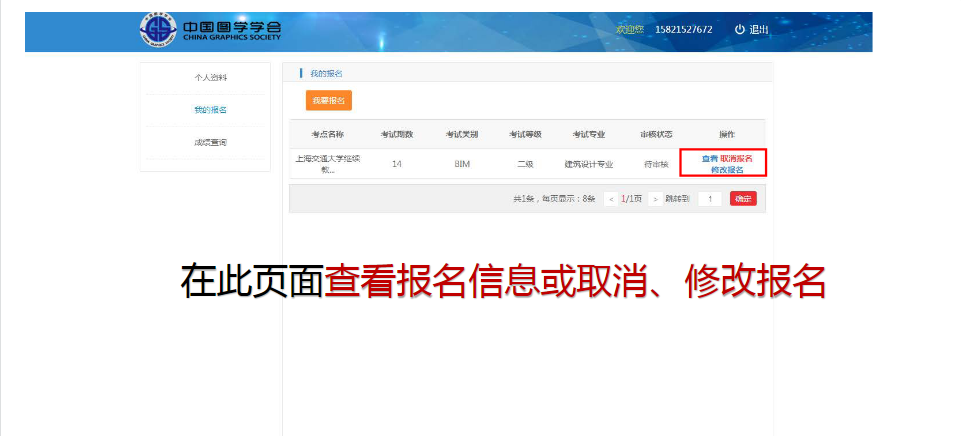Go to the next page arrow
The image size is (961, 436).
point(655,199)
